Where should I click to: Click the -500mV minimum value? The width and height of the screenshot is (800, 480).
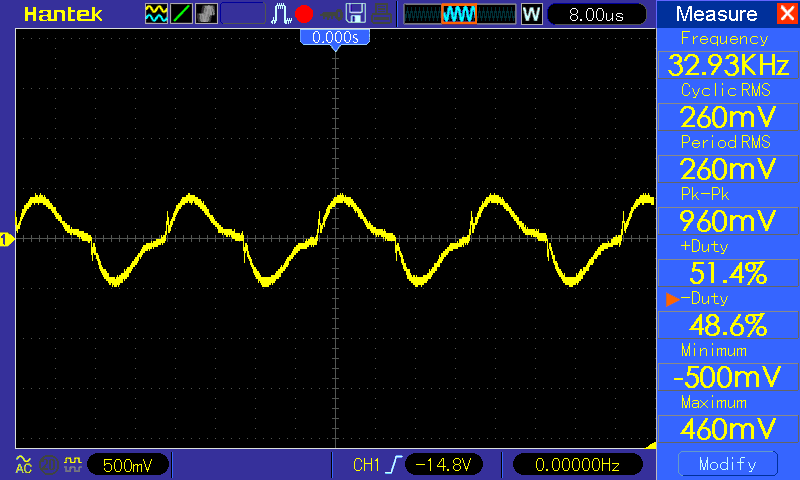728,377
